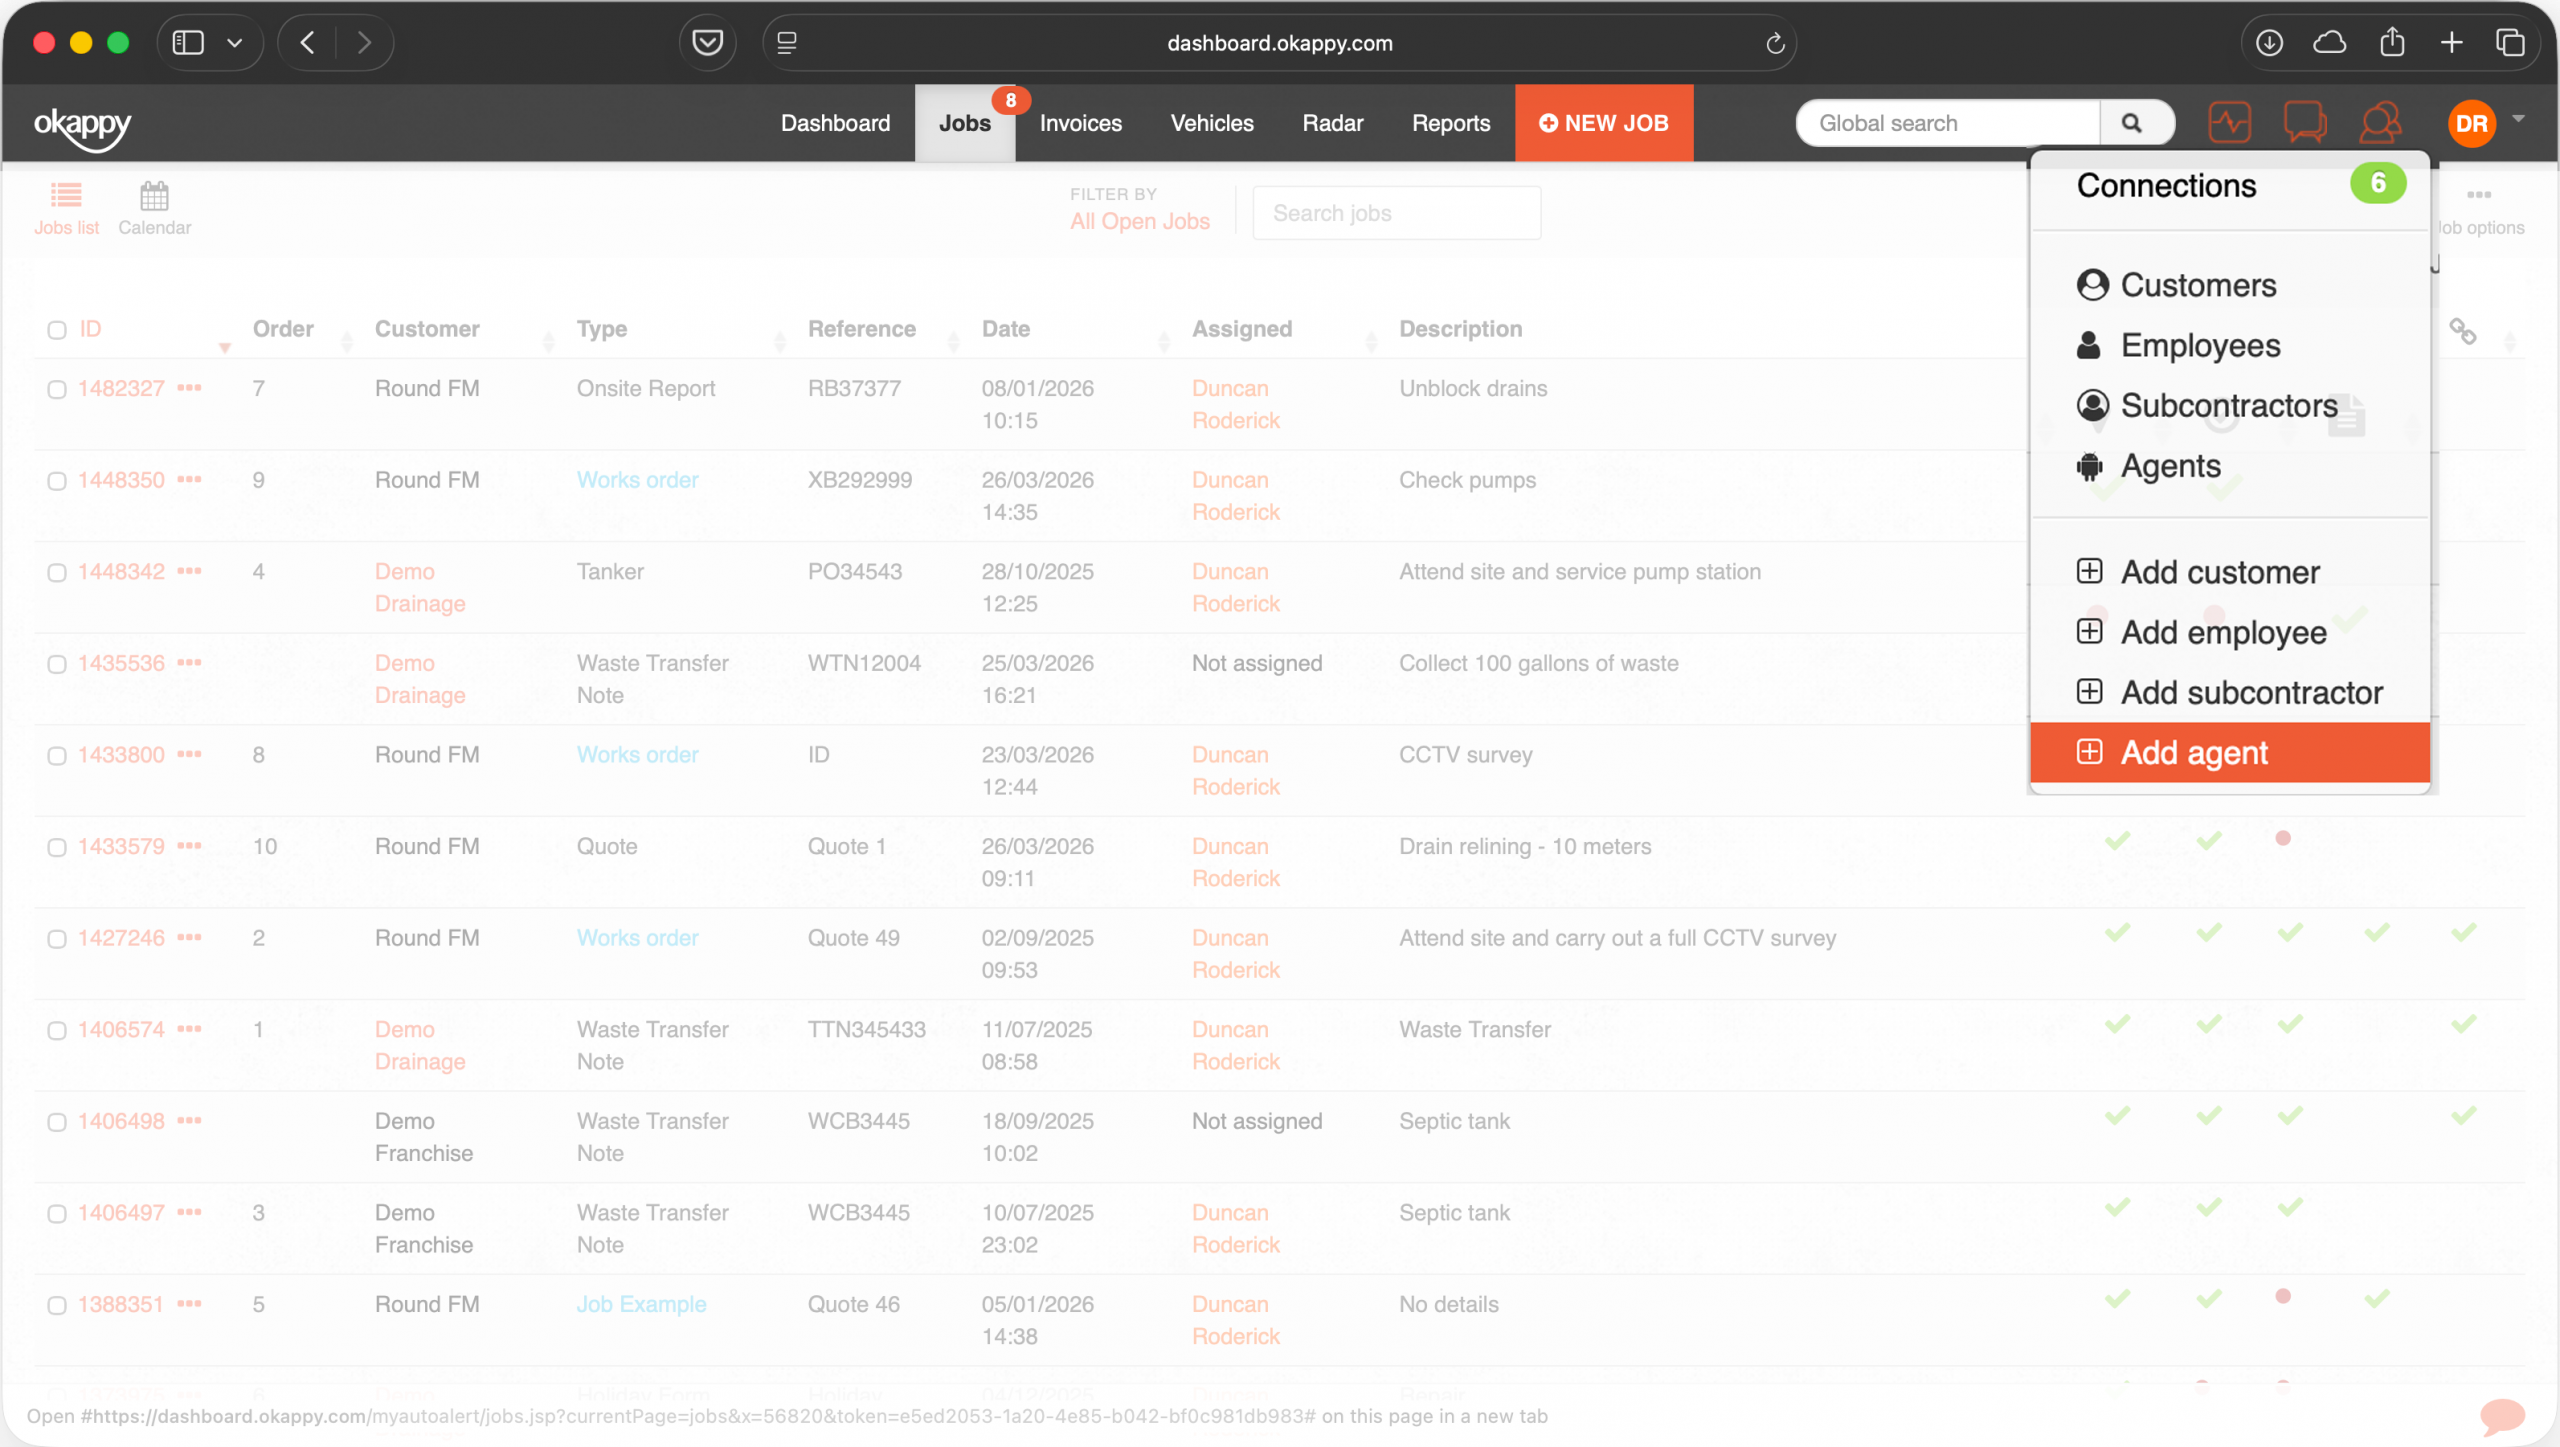Screen dimensions: 2560x1447
Task: Open Job Example type link
Action: click(641, 1304)
